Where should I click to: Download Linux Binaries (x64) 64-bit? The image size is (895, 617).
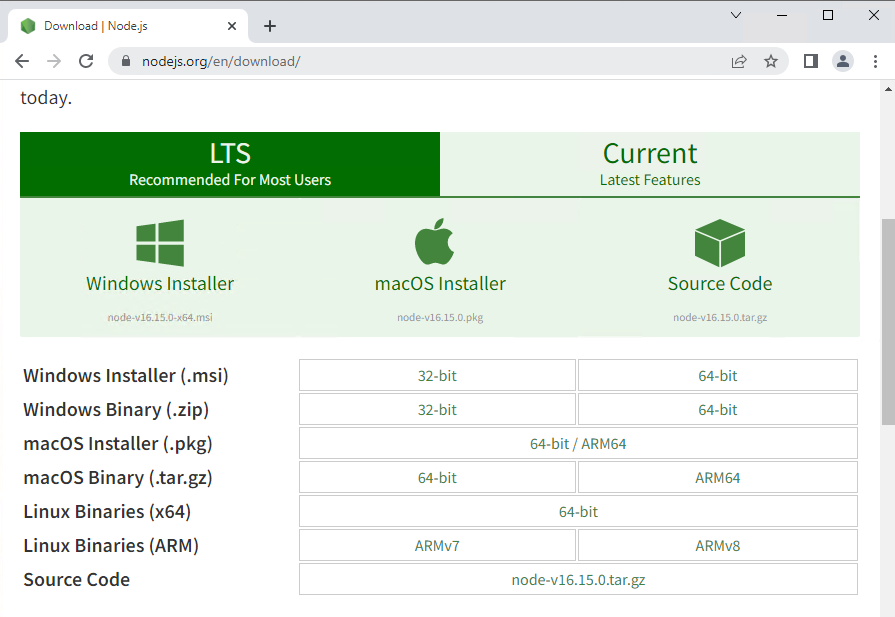point(578,511)
